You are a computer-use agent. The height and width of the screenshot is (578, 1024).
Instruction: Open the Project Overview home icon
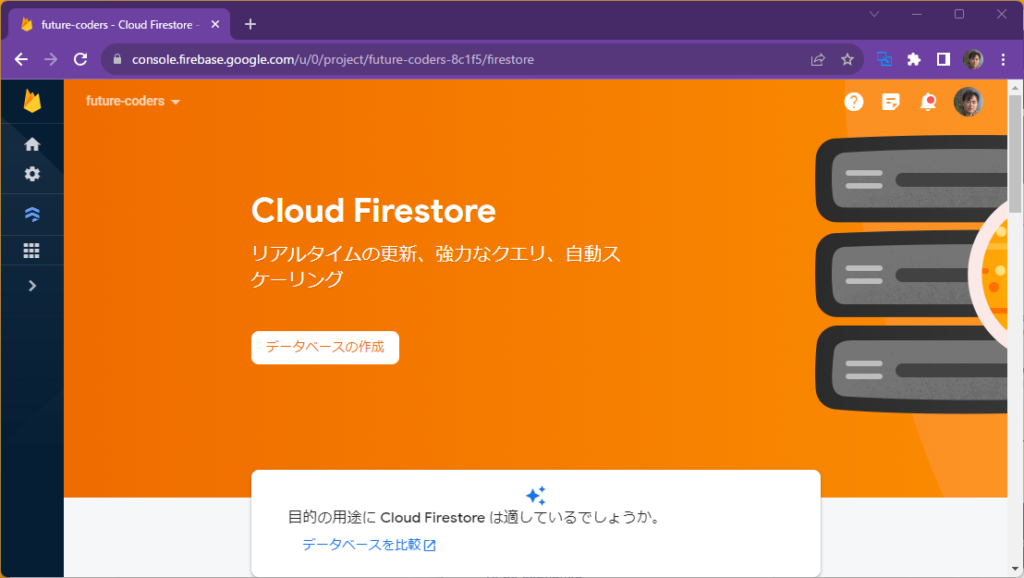(32, 144)
